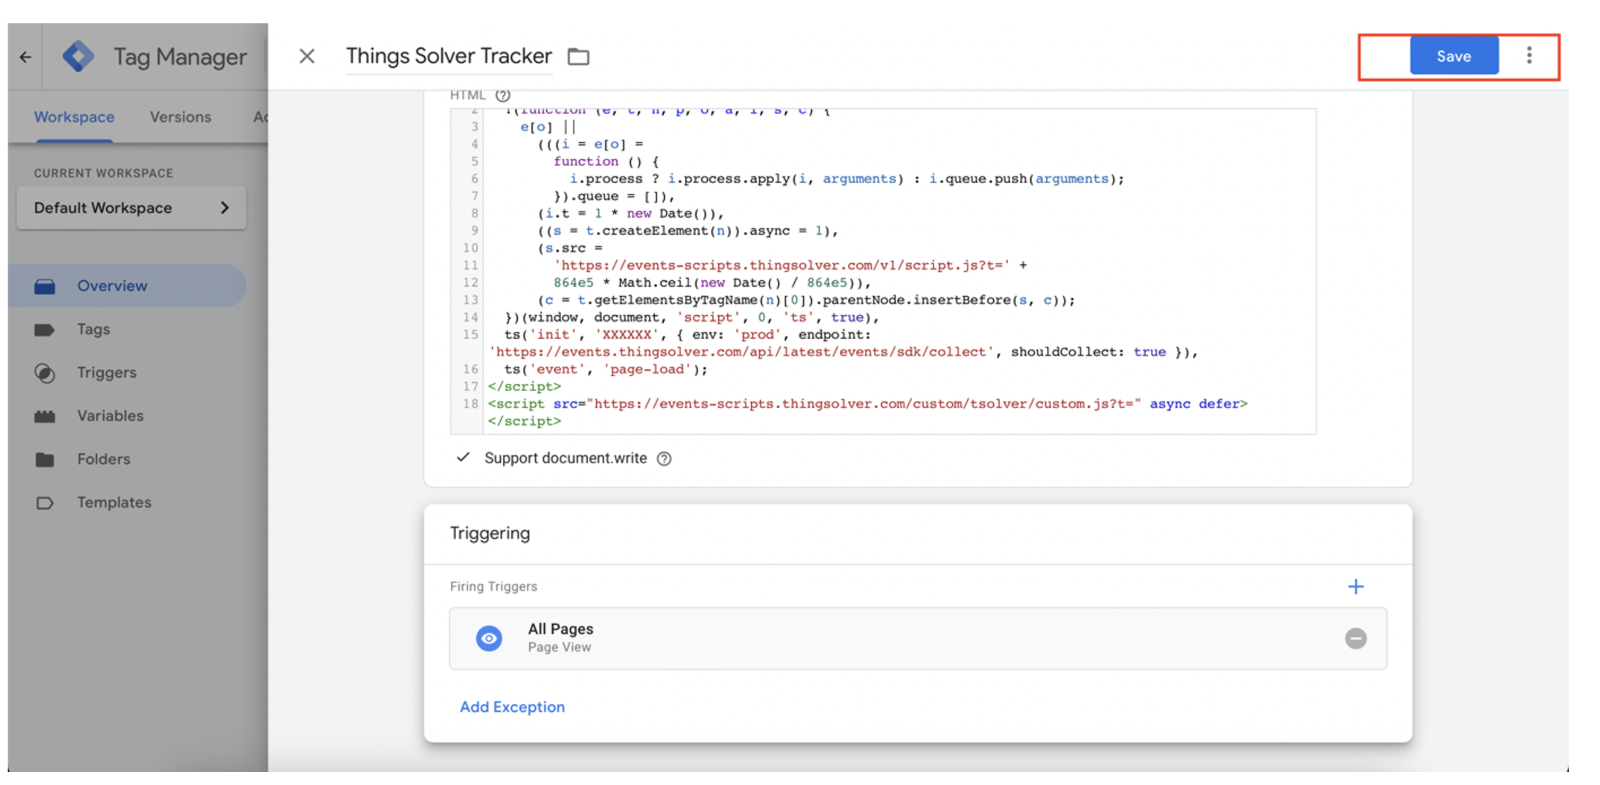Click the Add Exception link

(512, 707)
